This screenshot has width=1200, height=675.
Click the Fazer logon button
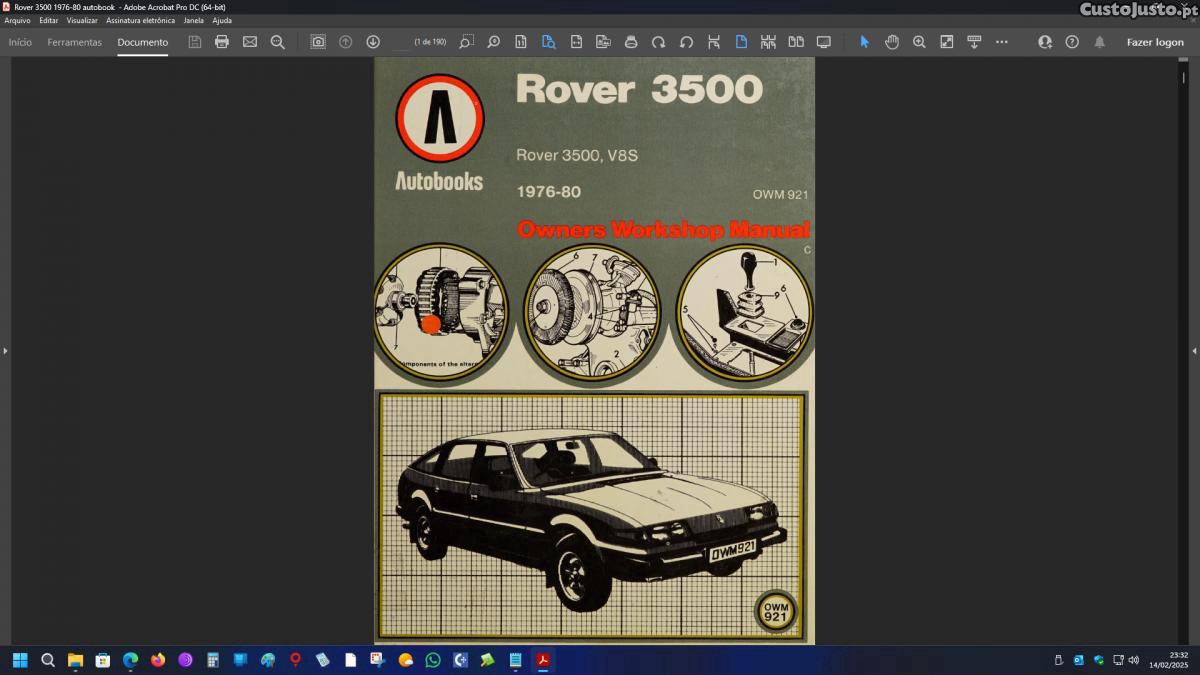tap(1155, 42)
